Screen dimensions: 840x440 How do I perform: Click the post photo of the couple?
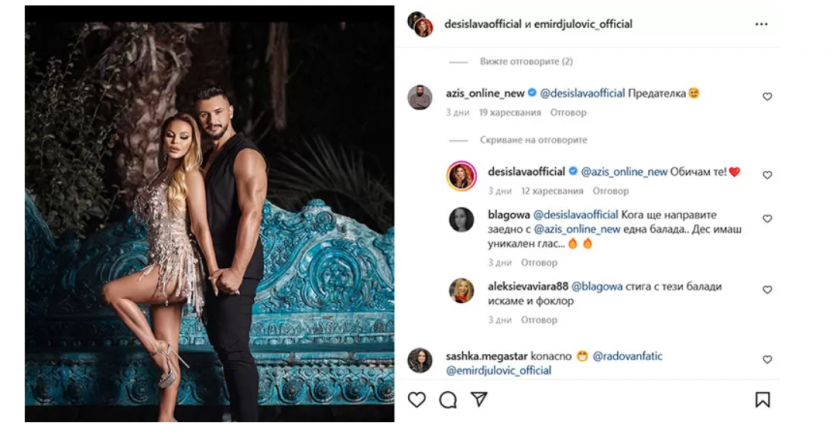[x=209, y=213]
